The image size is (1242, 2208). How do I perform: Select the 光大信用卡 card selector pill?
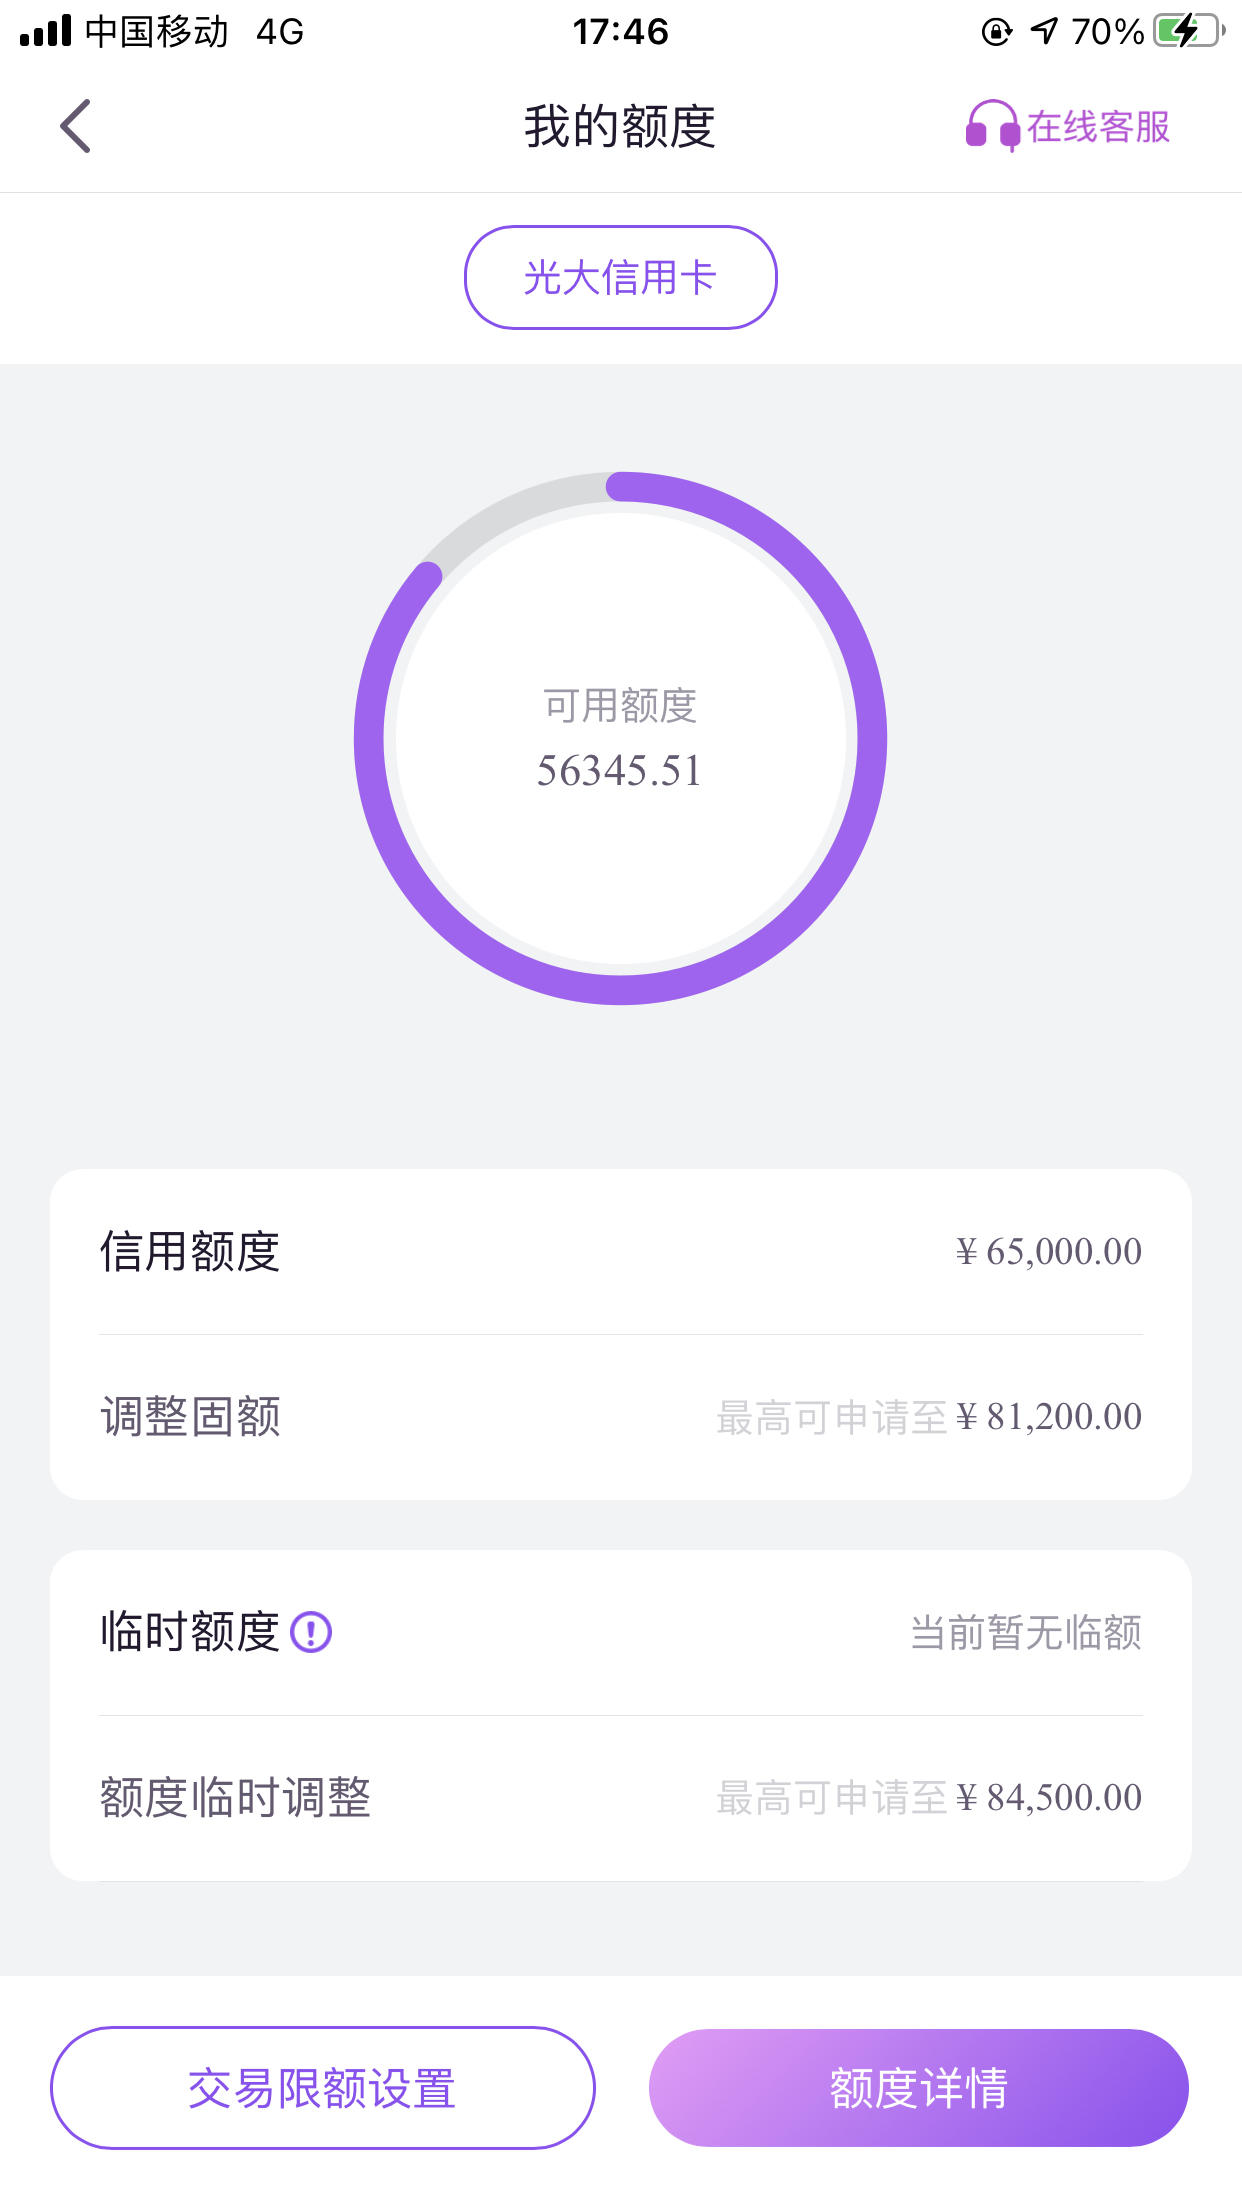tap(621, 277)
